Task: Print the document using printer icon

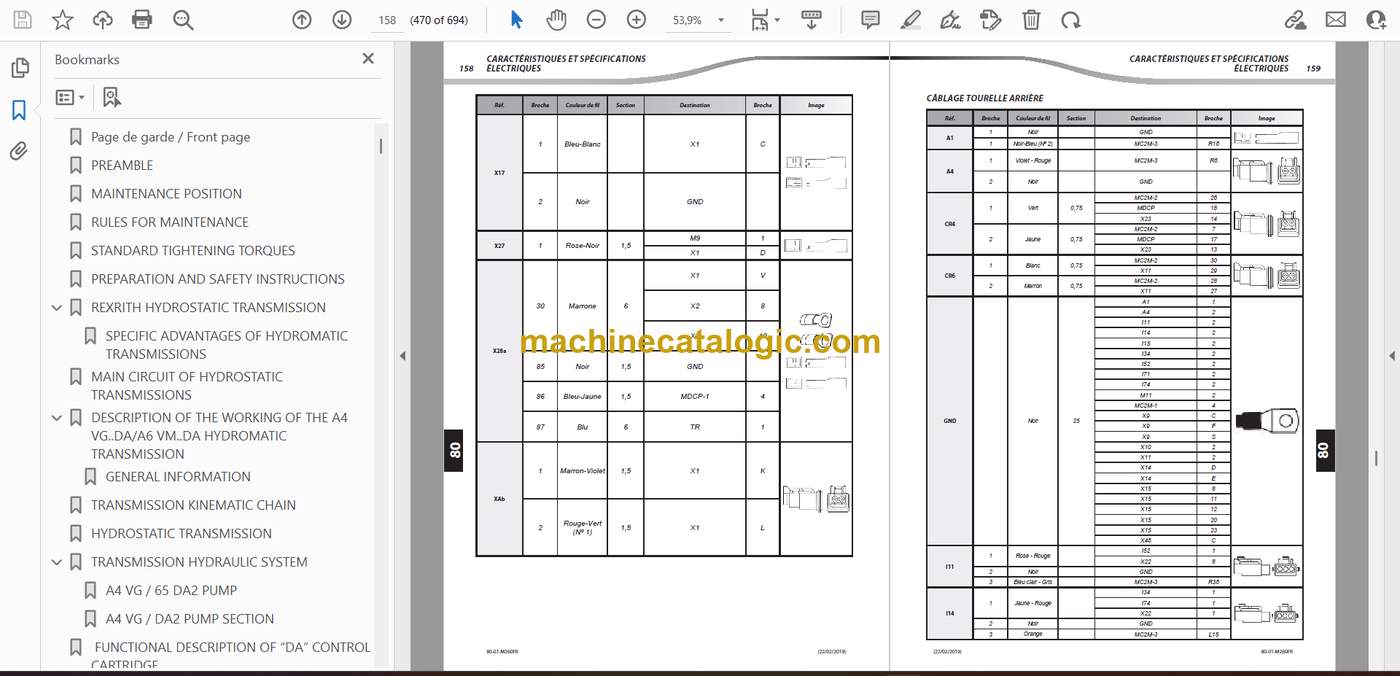Action: (x=142, y=19)
